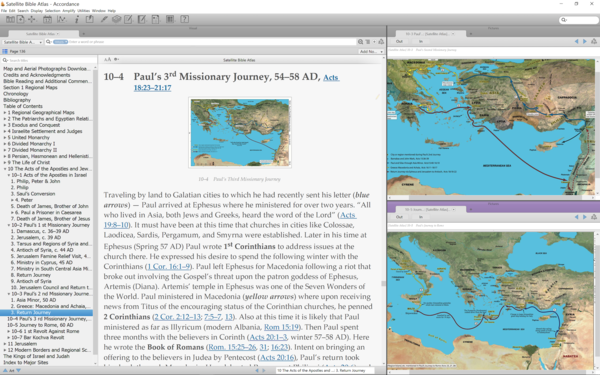Click the second pencil-note toolbar icon

(142, 19)
